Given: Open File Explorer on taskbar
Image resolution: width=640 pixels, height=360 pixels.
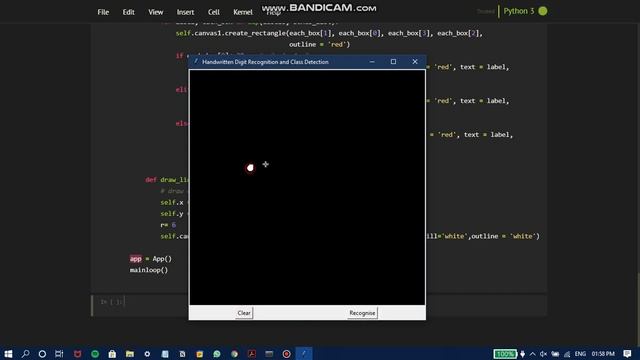Looking at the screenshot, I should (130, 354).
